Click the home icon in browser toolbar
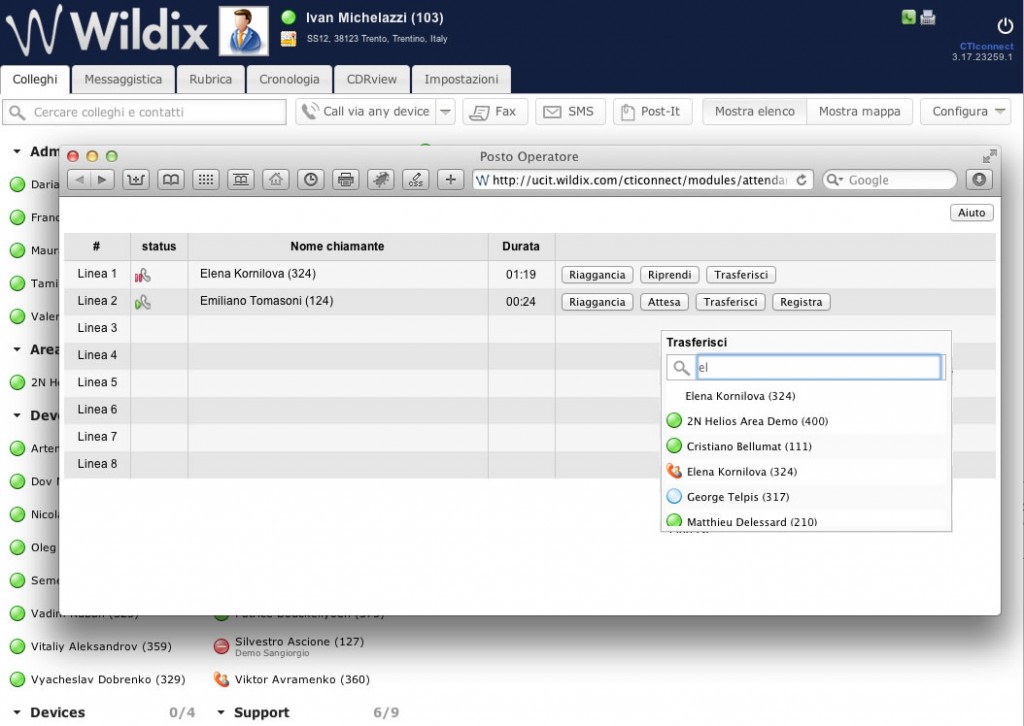 277,180
